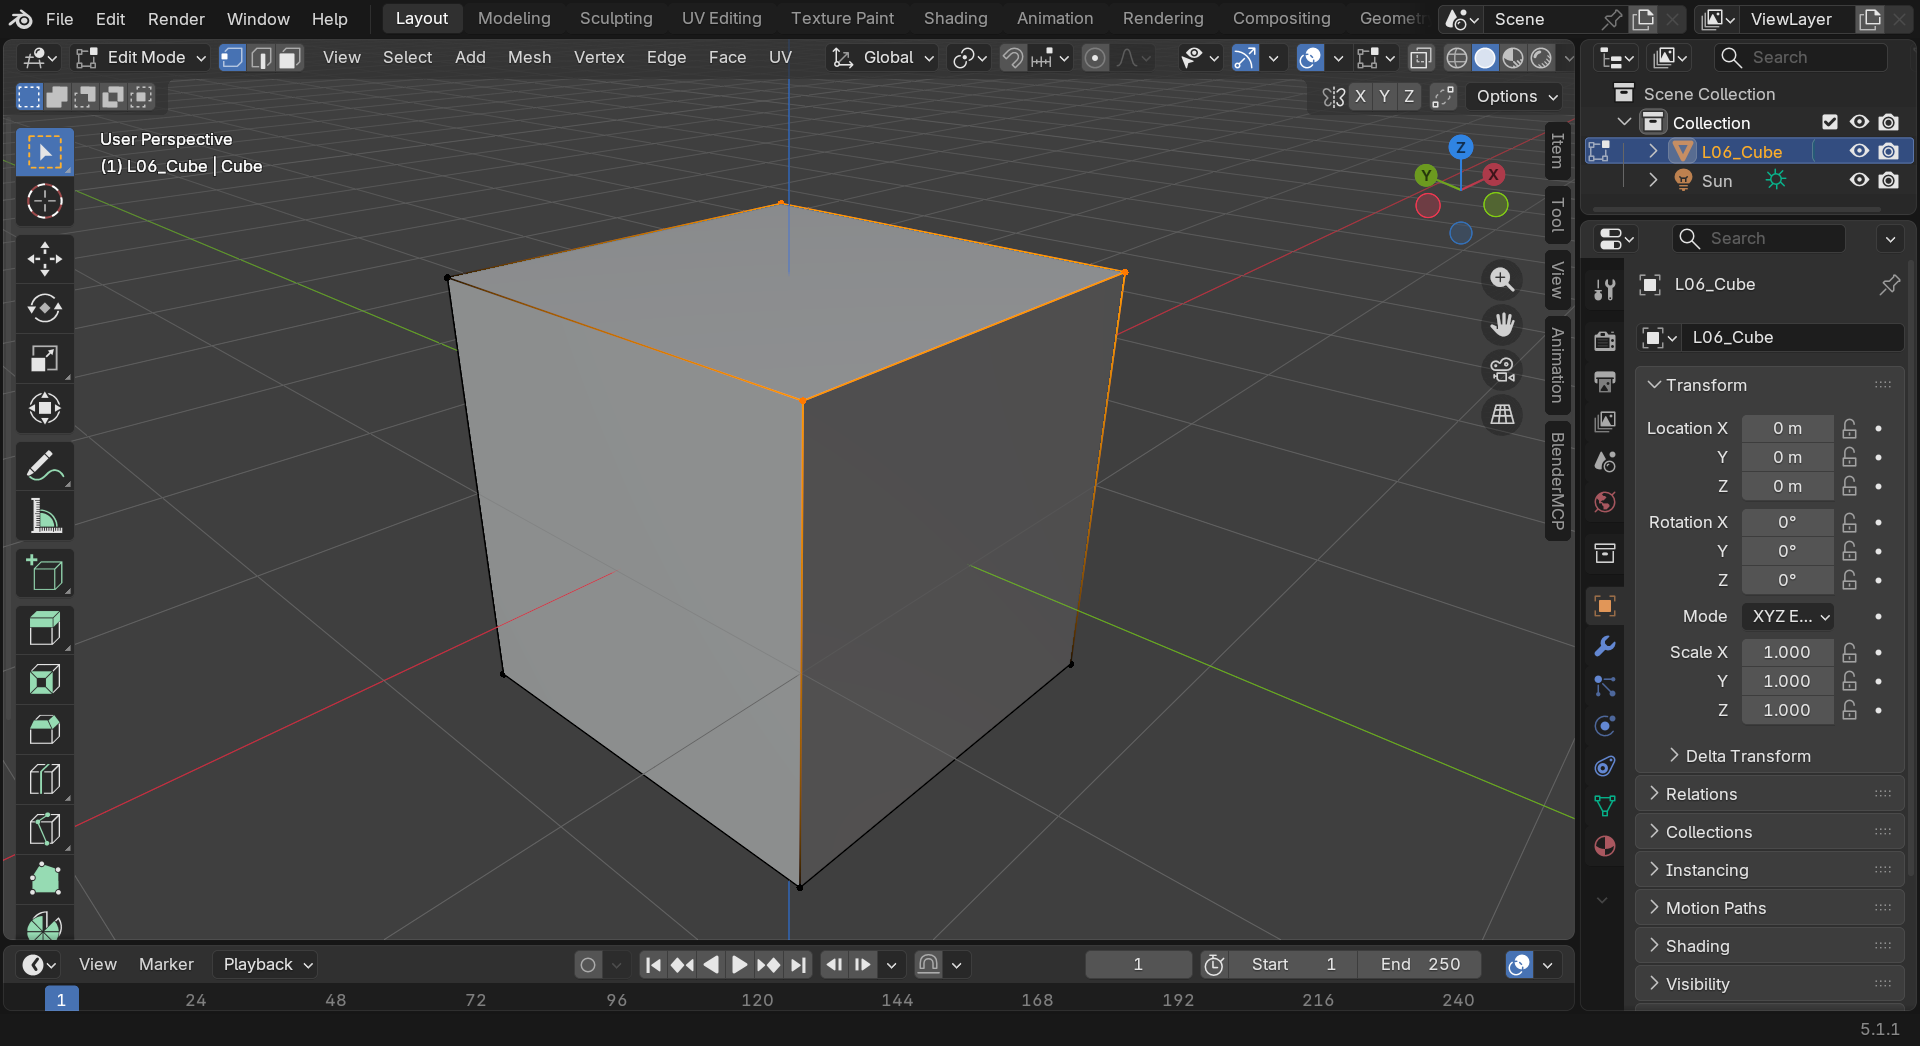Open the Object Data mesh properties tab

(1605, 806)
